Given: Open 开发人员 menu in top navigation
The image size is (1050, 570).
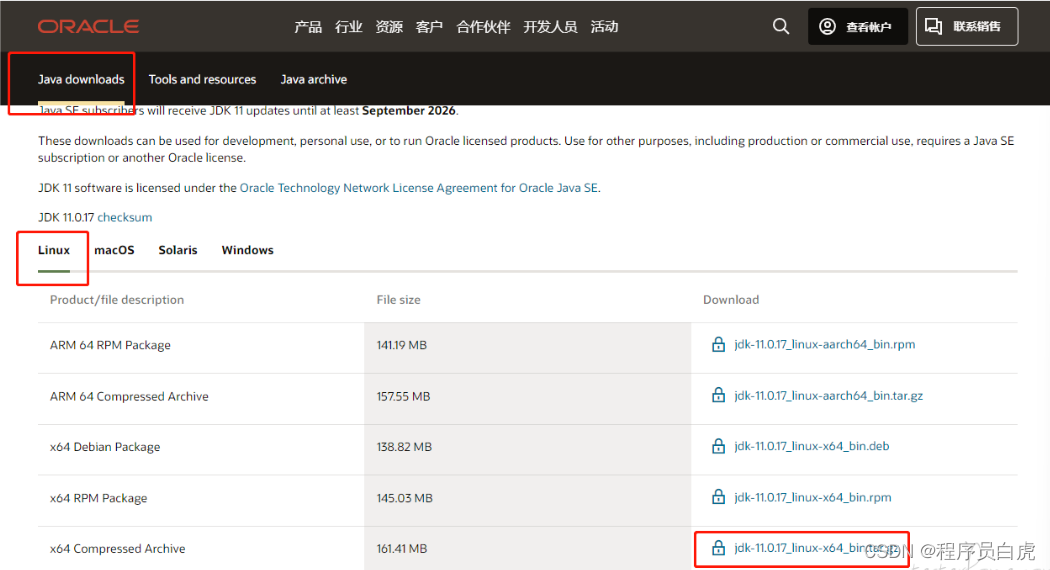Looking at the screenshot, I should pyautogui.click(x=550, y=27).
